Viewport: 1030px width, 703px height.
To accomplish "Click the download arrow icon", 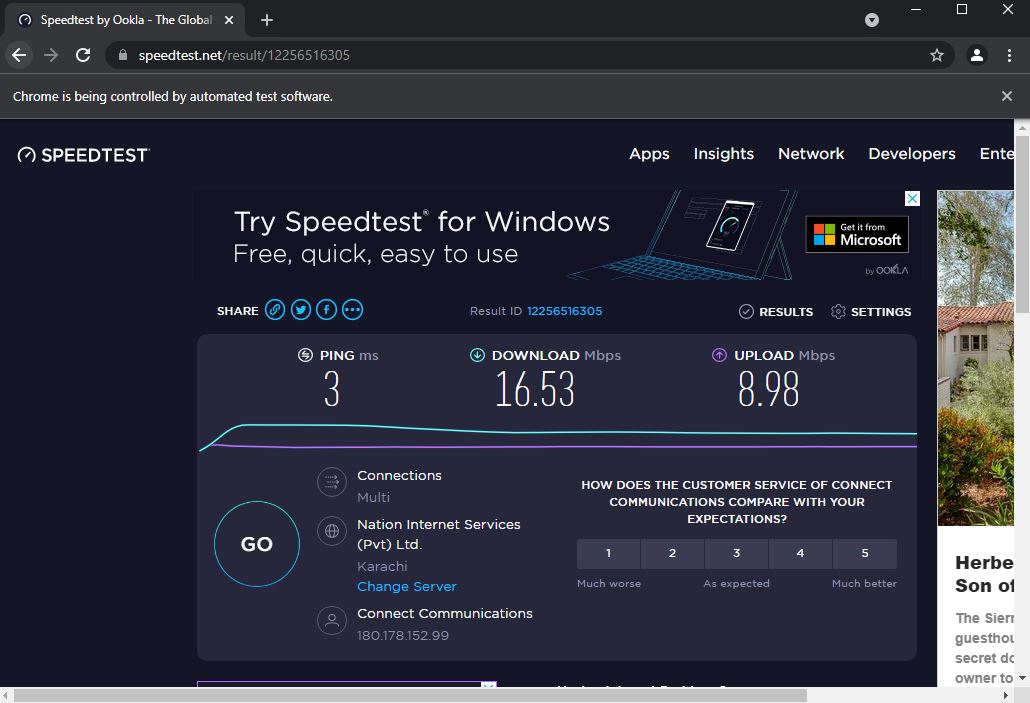I will (478, 355).
